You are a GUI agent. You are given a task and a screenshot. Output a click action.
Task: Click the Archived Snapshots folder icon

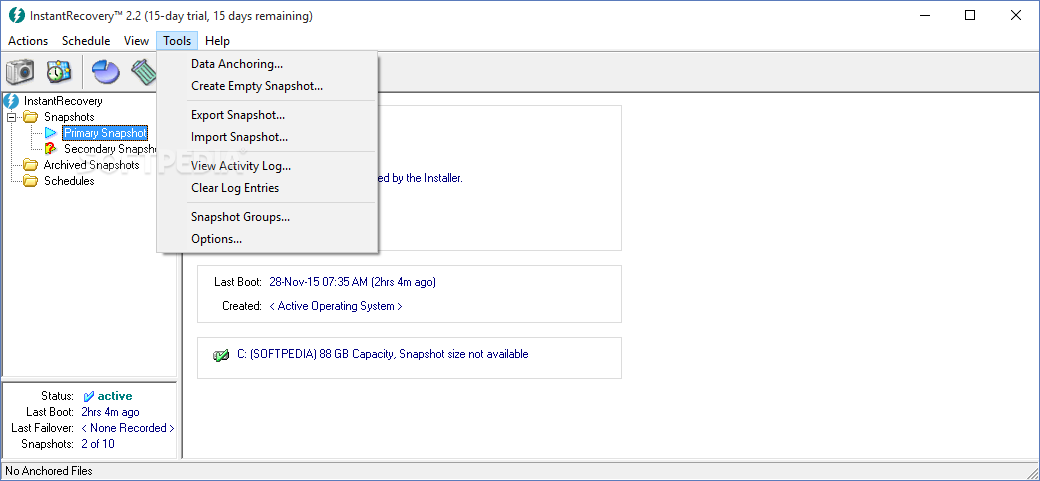(x=31, y=165)
